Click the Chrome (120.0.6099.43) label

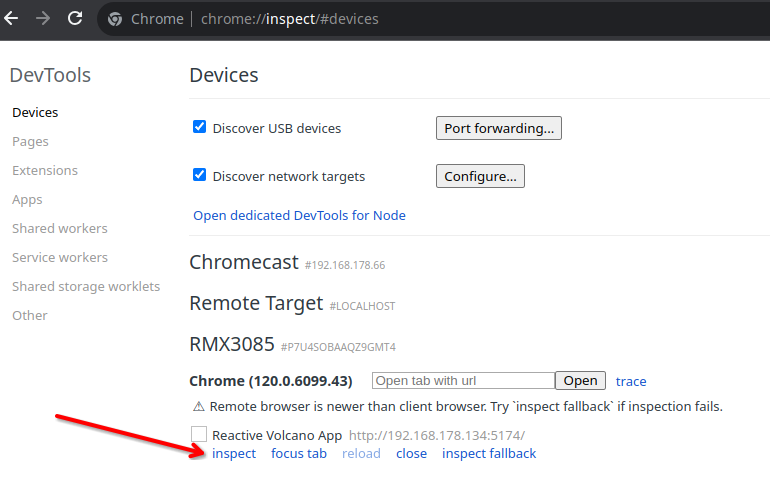[x=271, y=381]
